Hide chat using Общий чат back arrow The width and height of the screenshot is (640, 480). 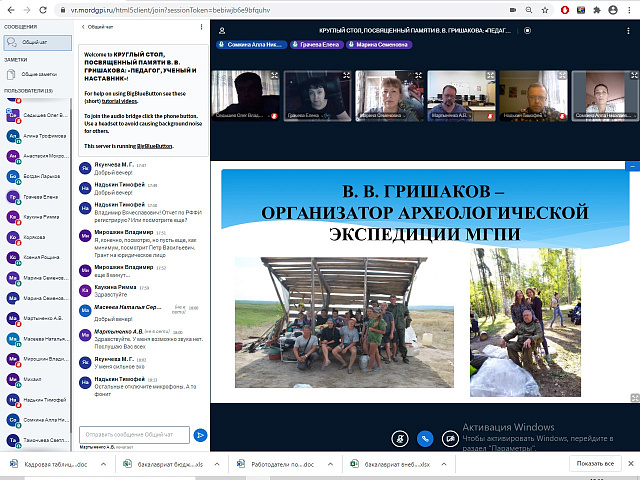point(97,27)
